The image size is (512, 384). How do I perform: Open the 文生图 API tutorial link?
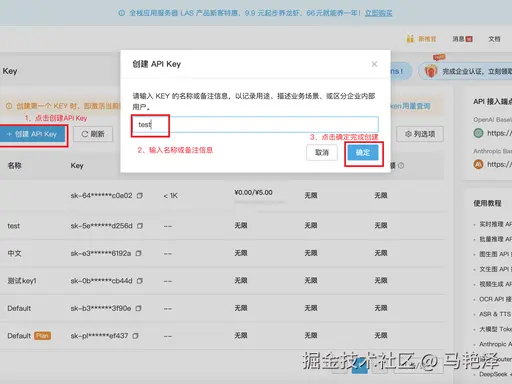pyautogui.click(x=495, y=269)
